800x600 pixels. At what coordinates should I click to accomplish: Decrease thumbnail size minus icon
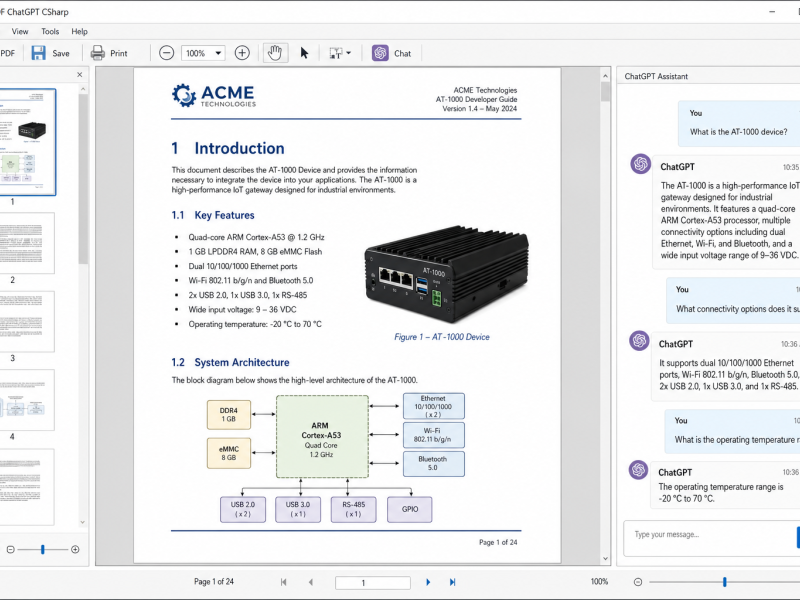pos(10,549)
